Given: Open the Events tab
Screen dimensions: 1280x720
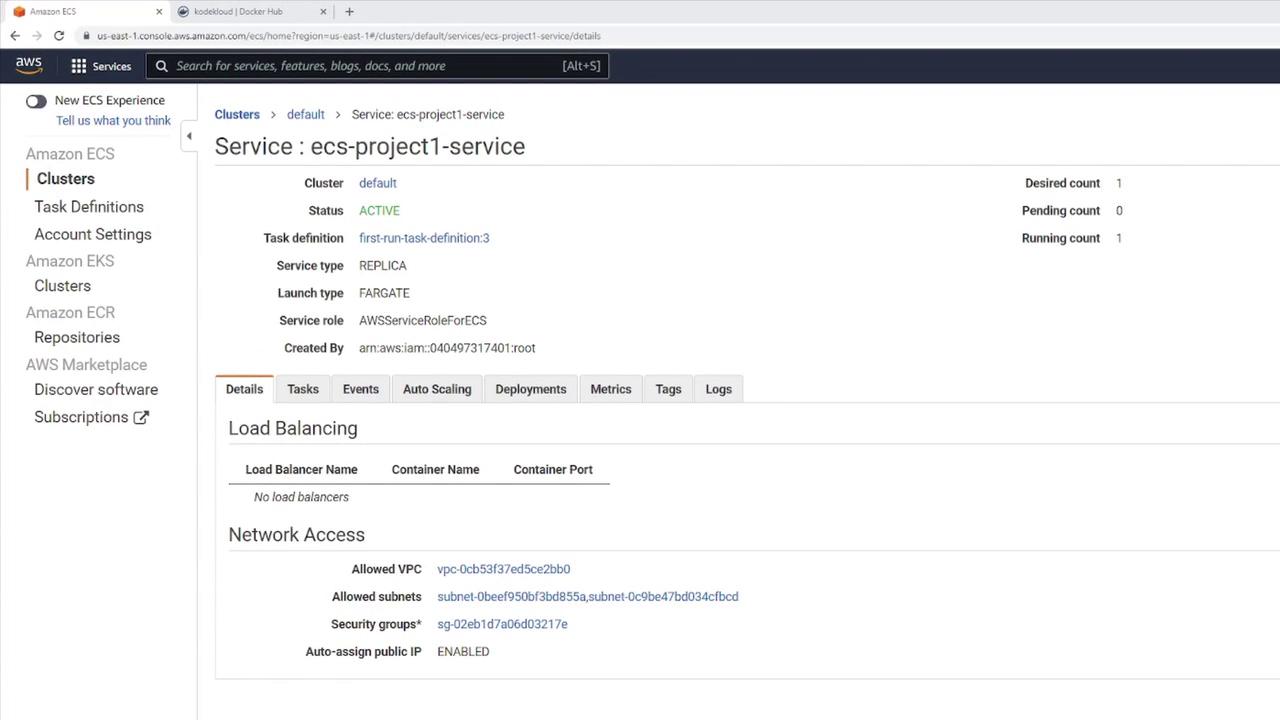Looking at the screenshot, I should pyautogui.click(x=361, y=389).
